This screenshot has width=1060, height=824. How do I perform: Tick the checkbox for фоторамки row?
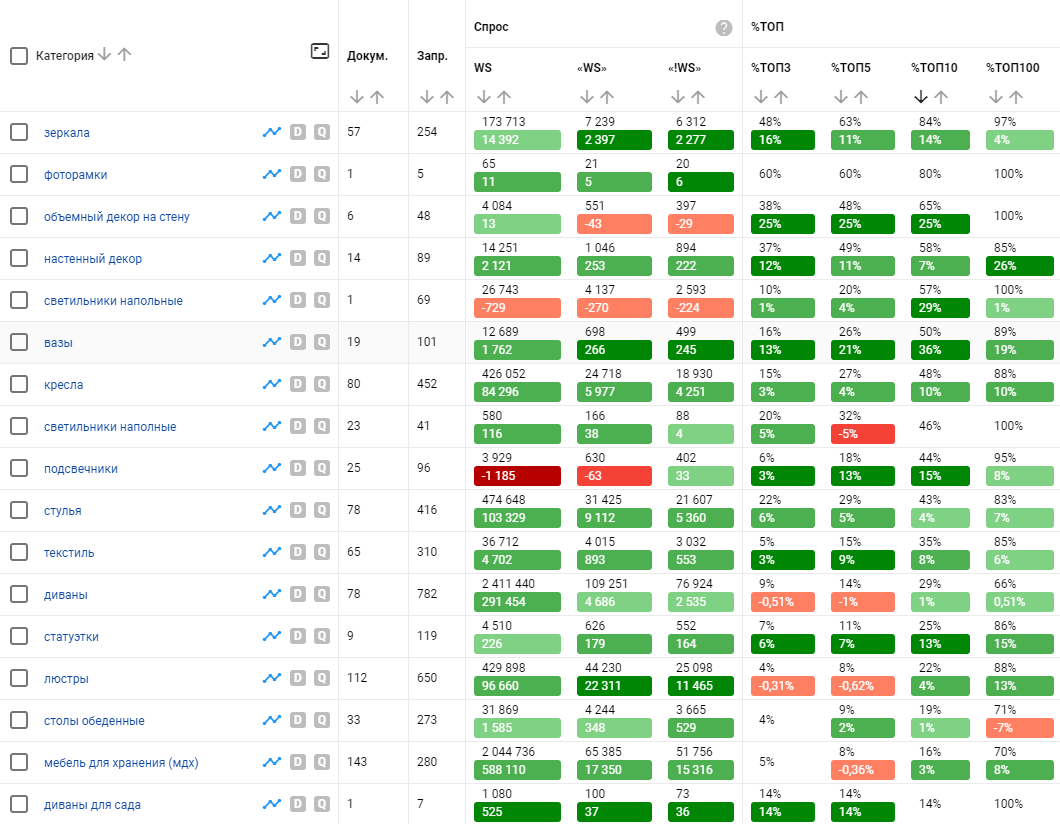tap(19, 174)
